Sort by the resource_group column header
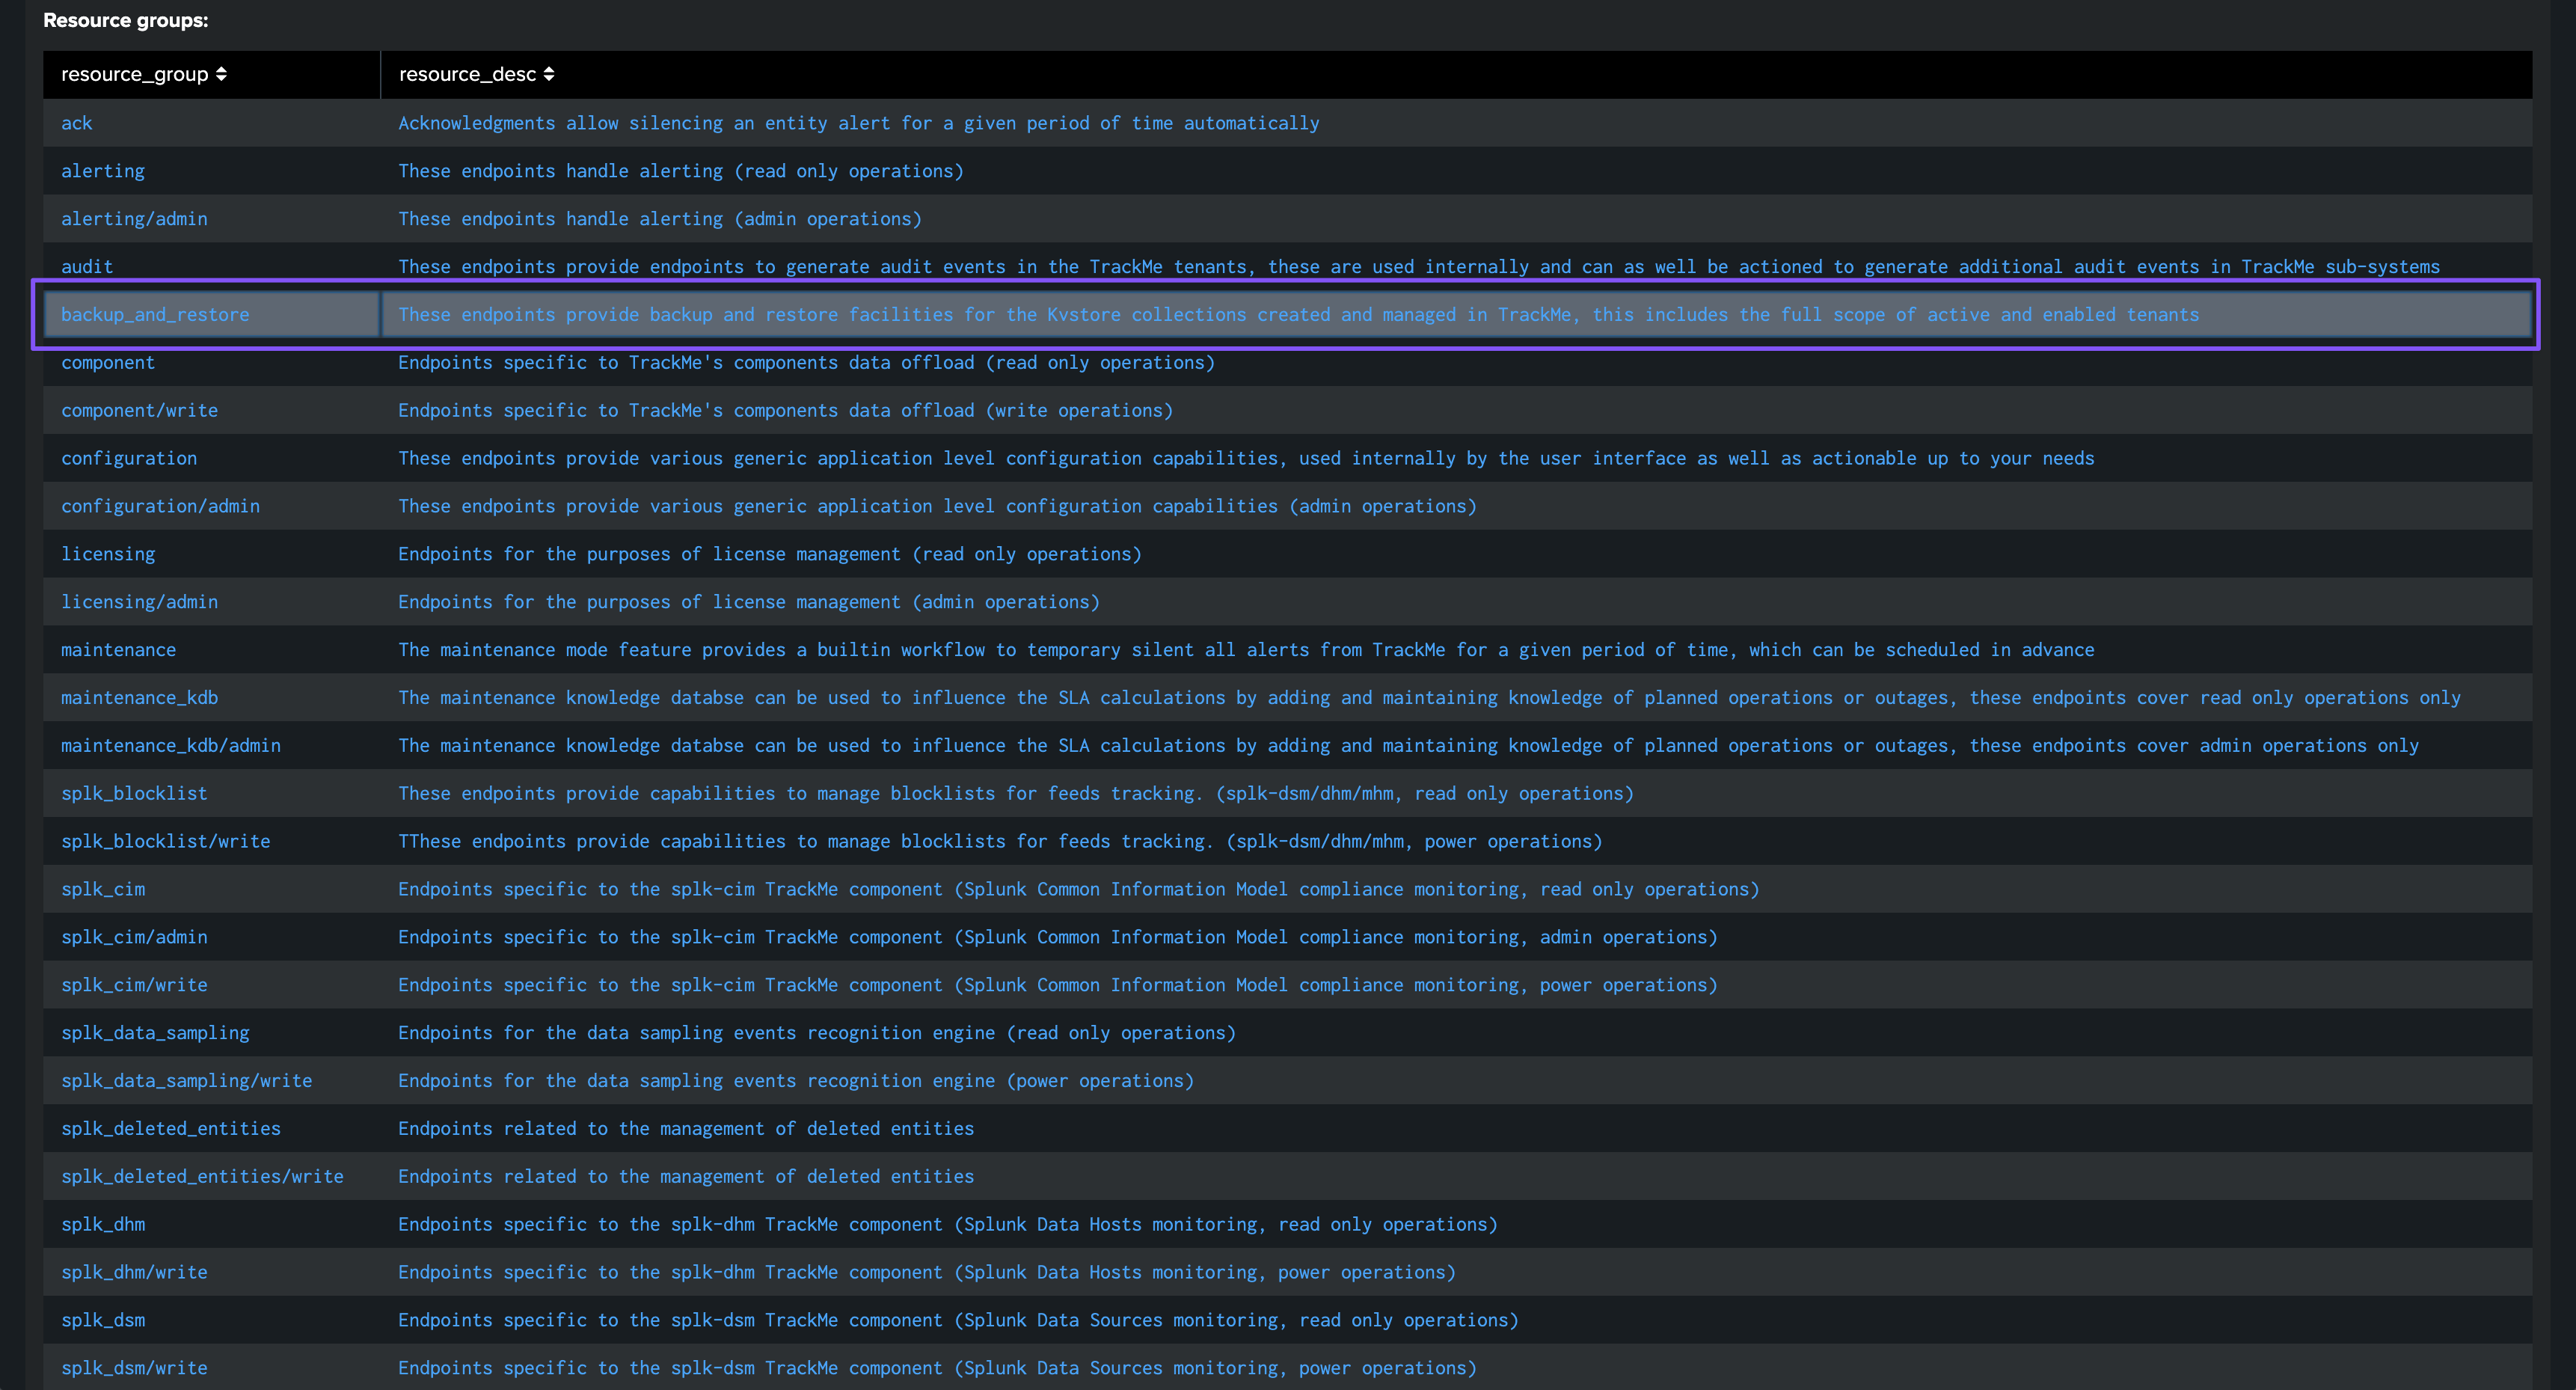The width and height of the screenshot is (2576, 1390). click(x=144, y=74)
